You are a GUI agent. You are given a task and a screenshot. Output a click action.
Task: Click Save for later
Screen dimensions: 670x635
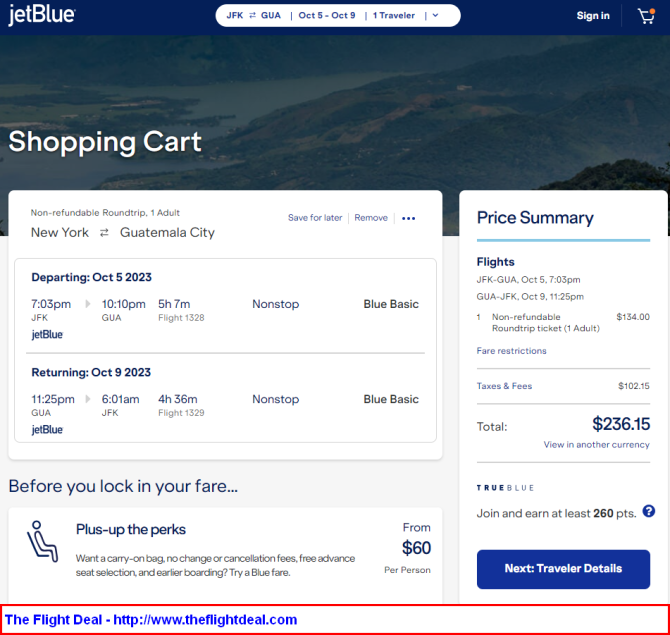coord(315,218)
